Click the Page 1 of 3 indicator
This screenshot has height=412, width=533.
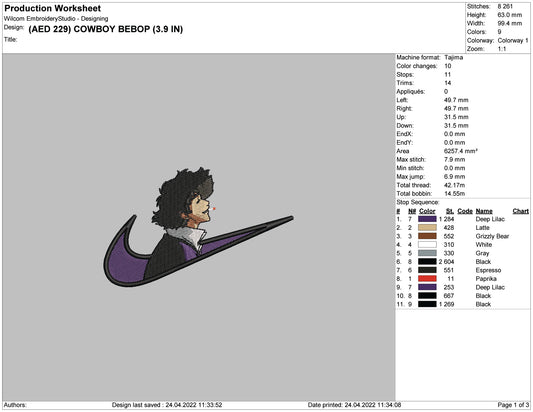(513, 405)
